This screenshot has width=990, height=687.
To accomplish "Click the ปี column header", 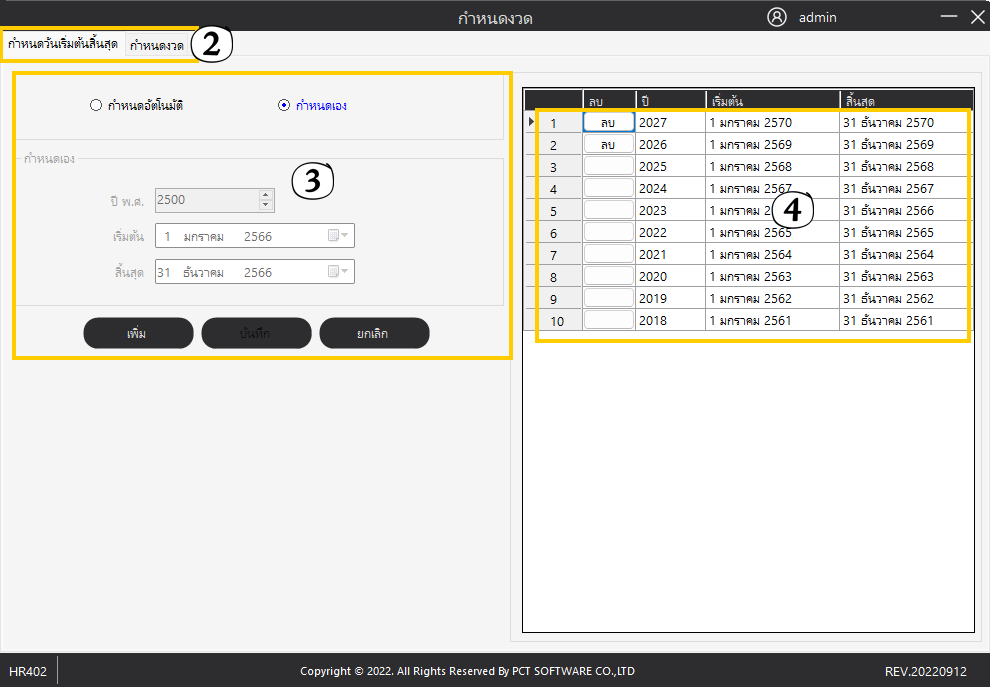I will [x=670, y=99].
